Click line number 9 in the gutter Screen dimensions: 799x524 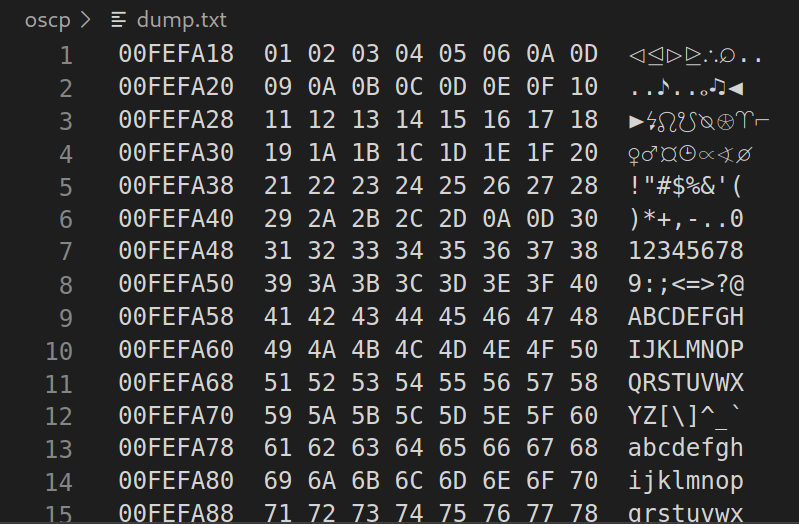pos(66,319)
